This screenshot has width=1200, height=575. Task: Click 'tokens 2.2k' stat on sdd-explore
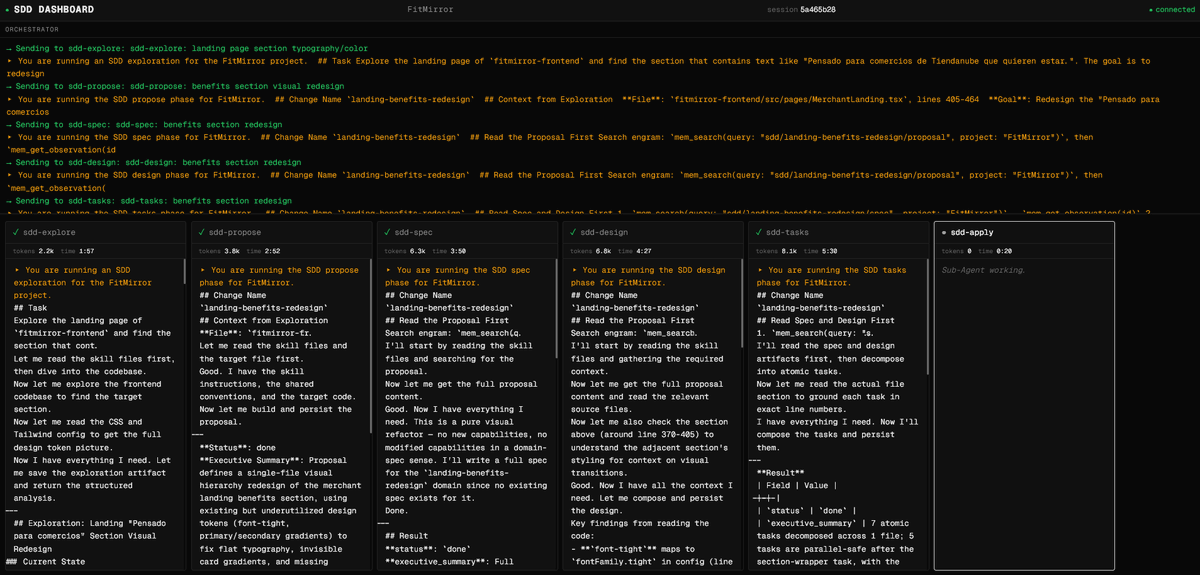coord(32,251)
